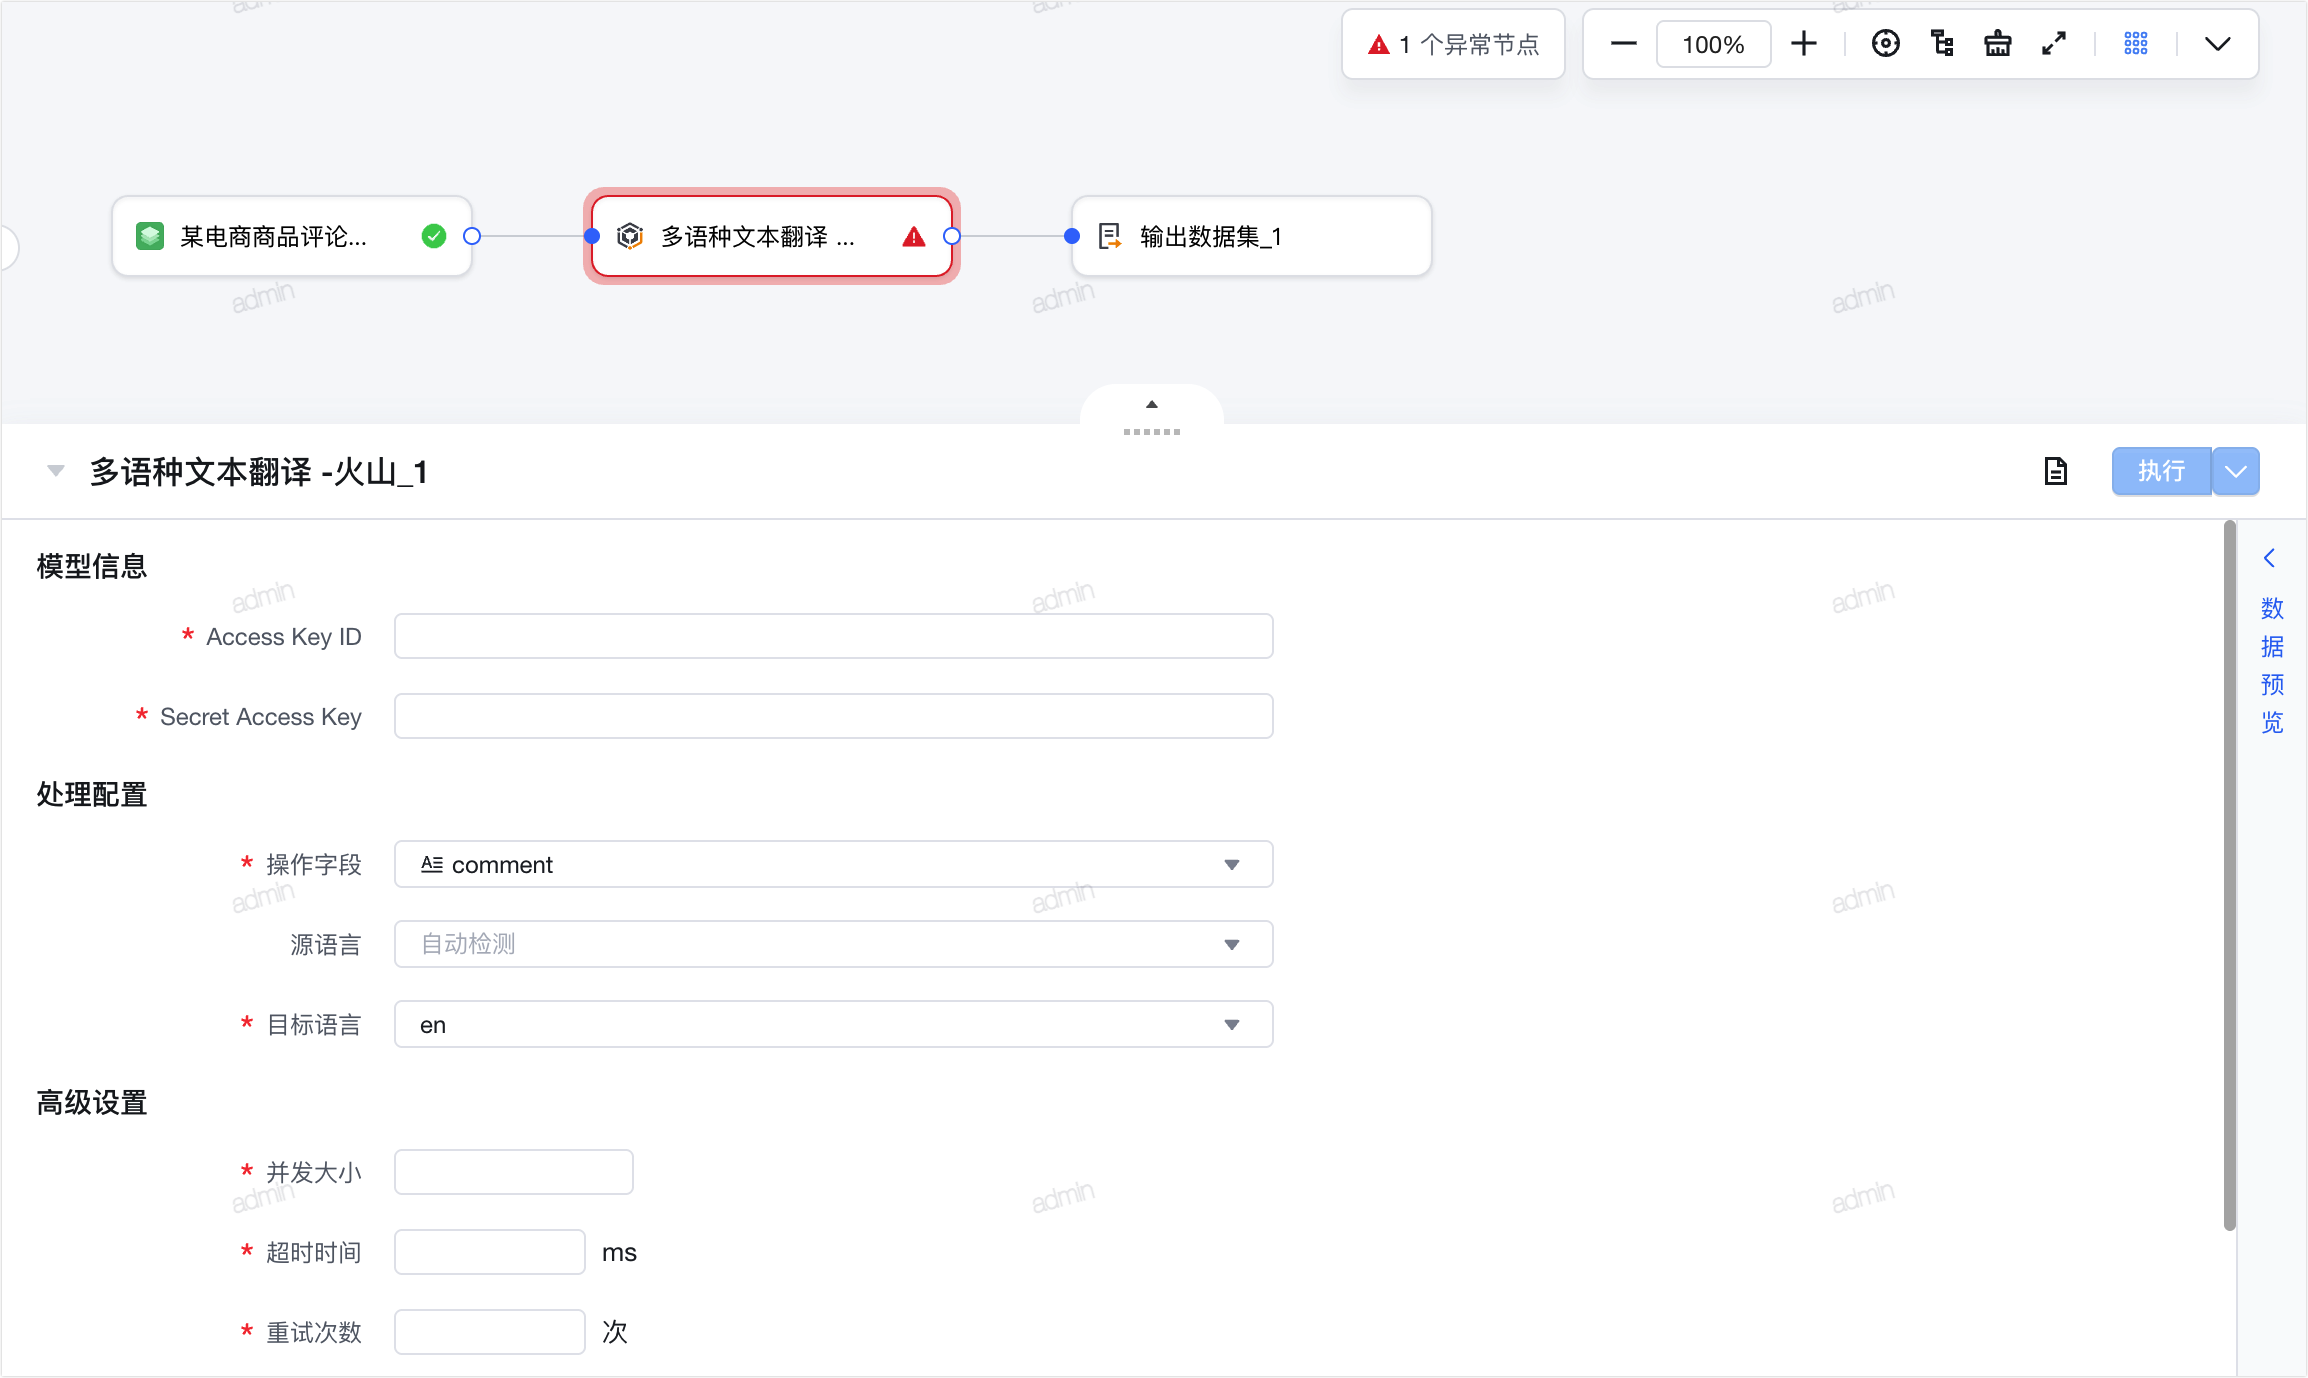Open the 数据预览 side tab
The width and height of the screenshot is (2308, 1378).
tap(2272, 665)
